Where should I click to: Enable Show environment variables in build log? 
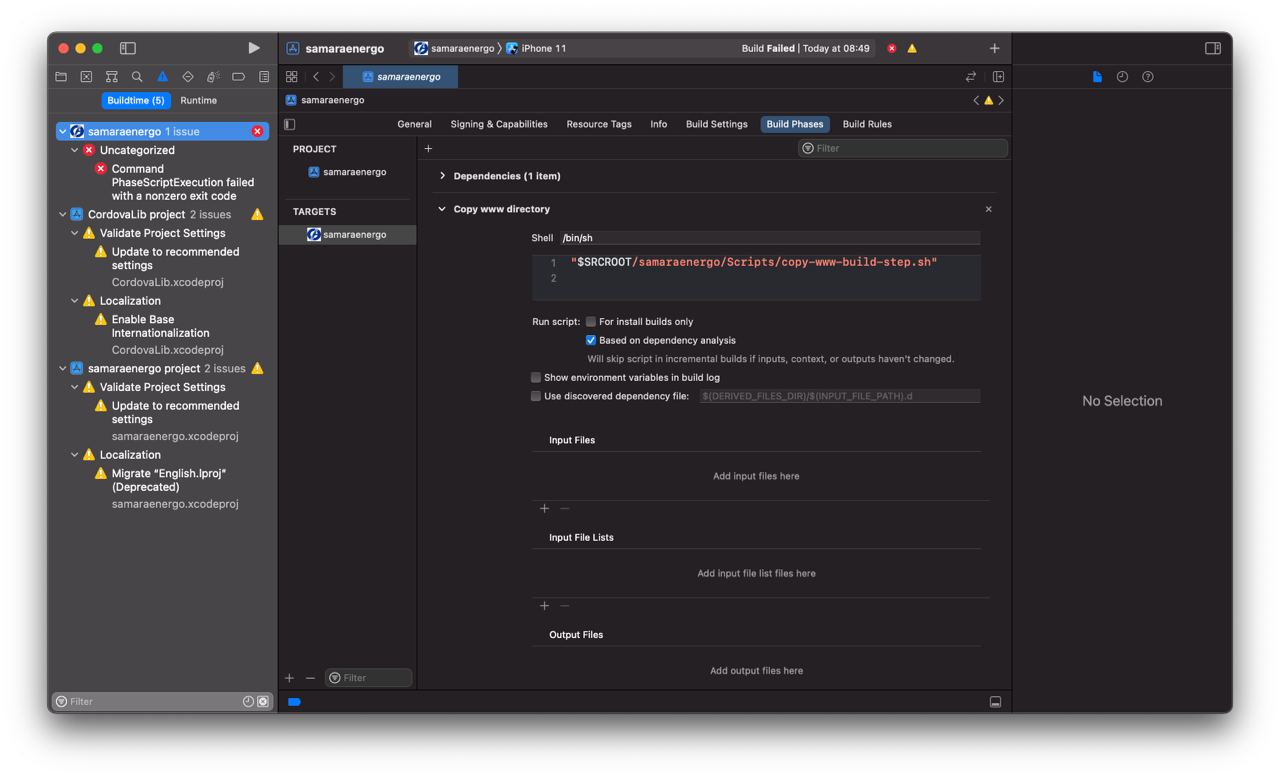(x=536, y=378)
